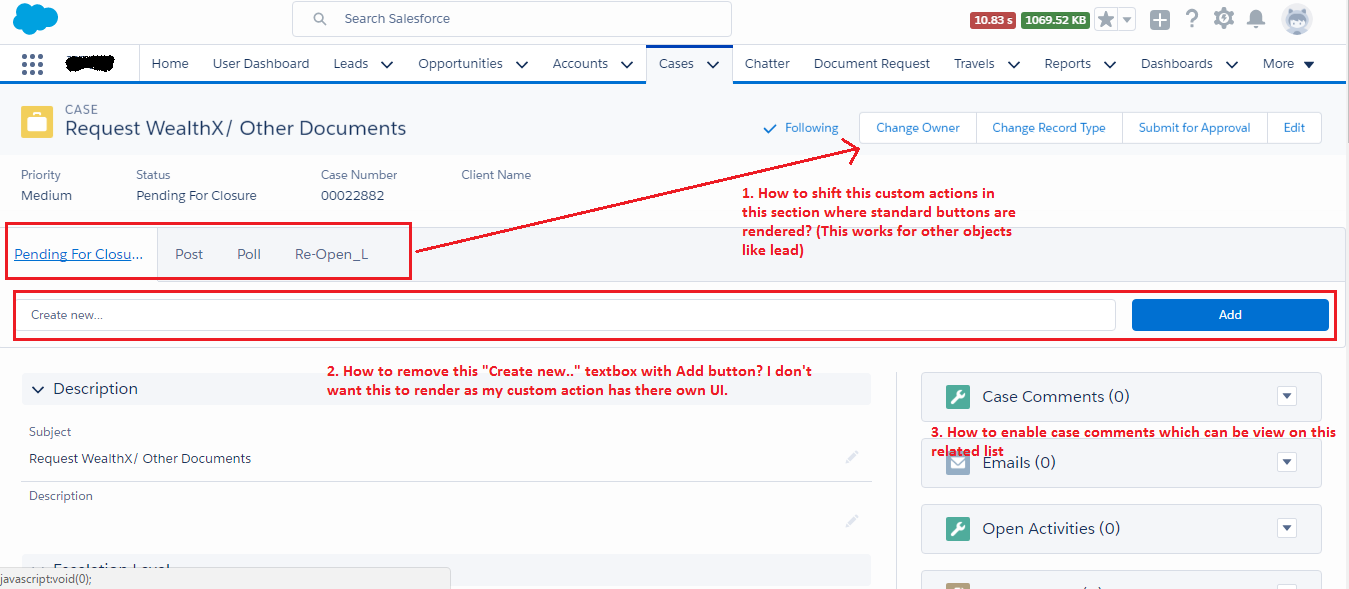Click the global actions plus icon
1349x589 pixels.
point(1159,19)
